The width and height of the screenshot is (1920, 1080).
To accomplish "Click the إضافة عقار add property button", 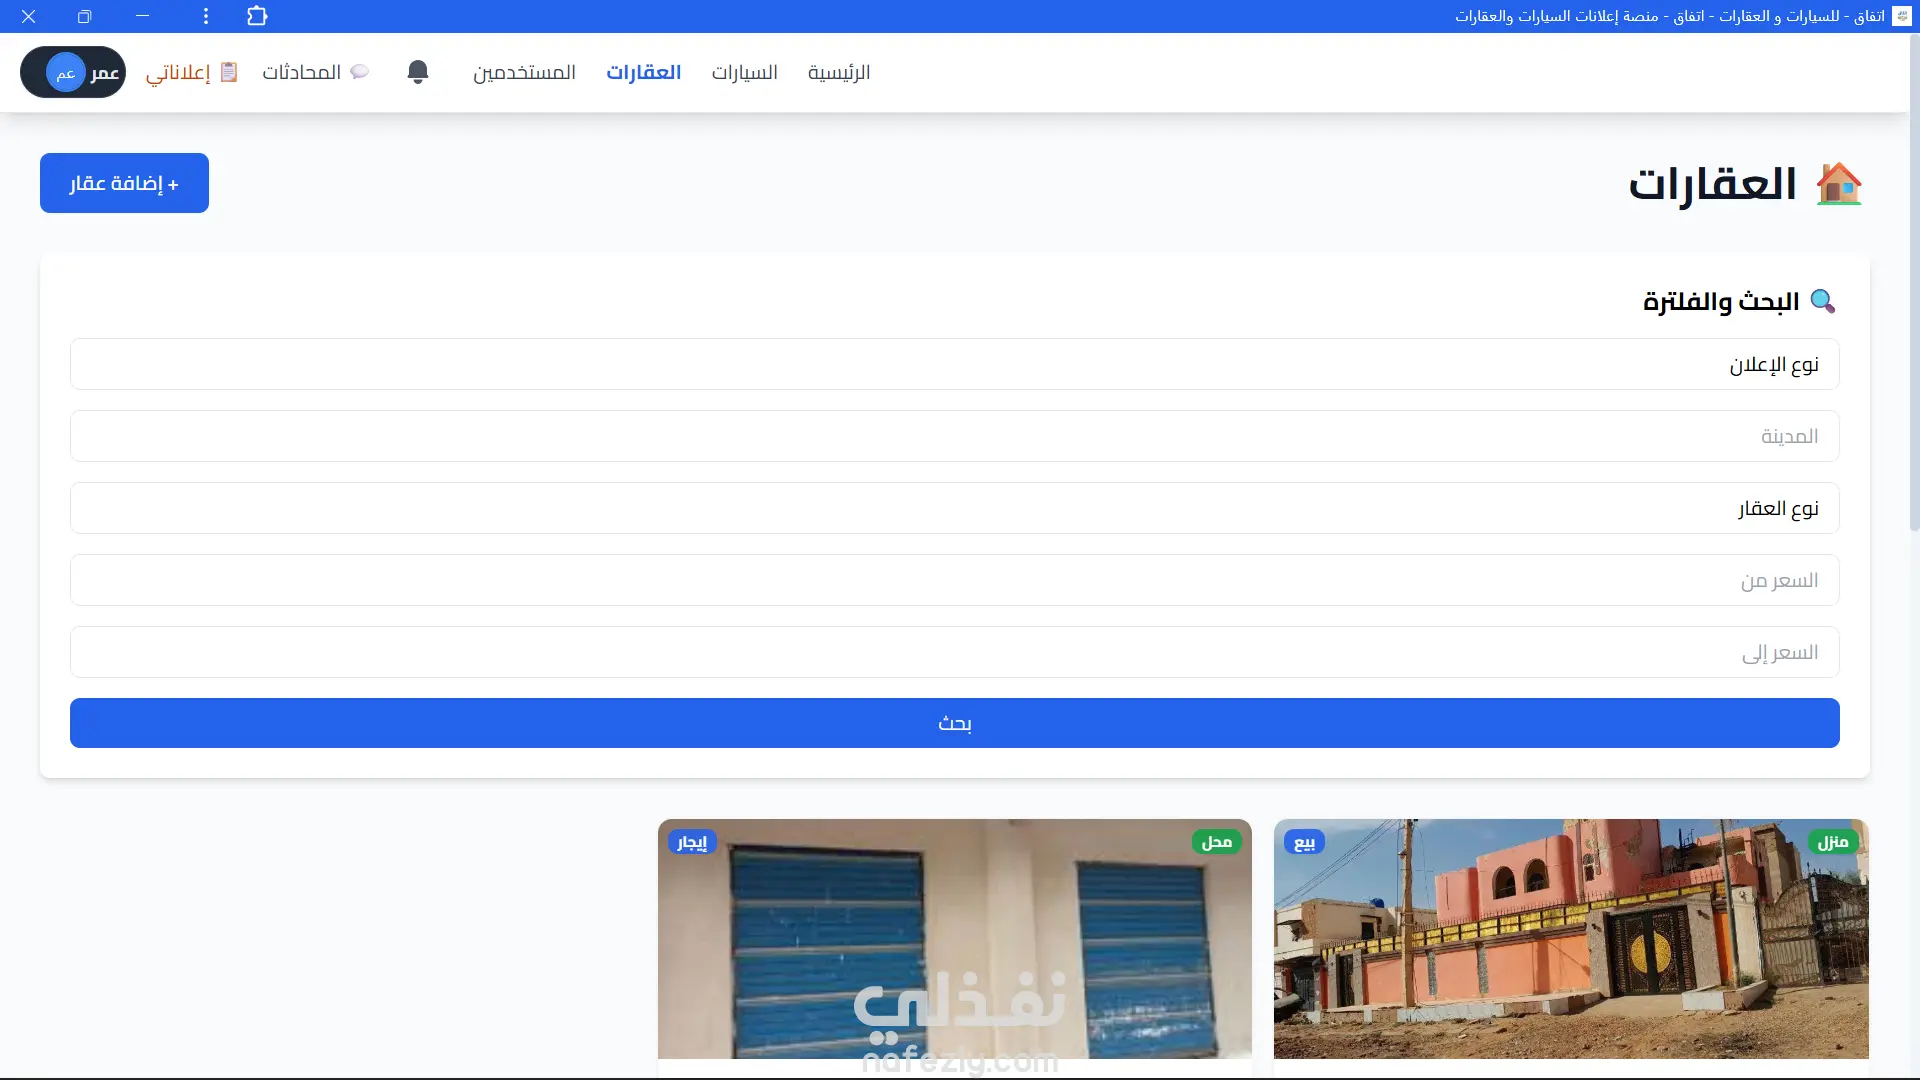I will pyautogui.click(x=124, y=183).
